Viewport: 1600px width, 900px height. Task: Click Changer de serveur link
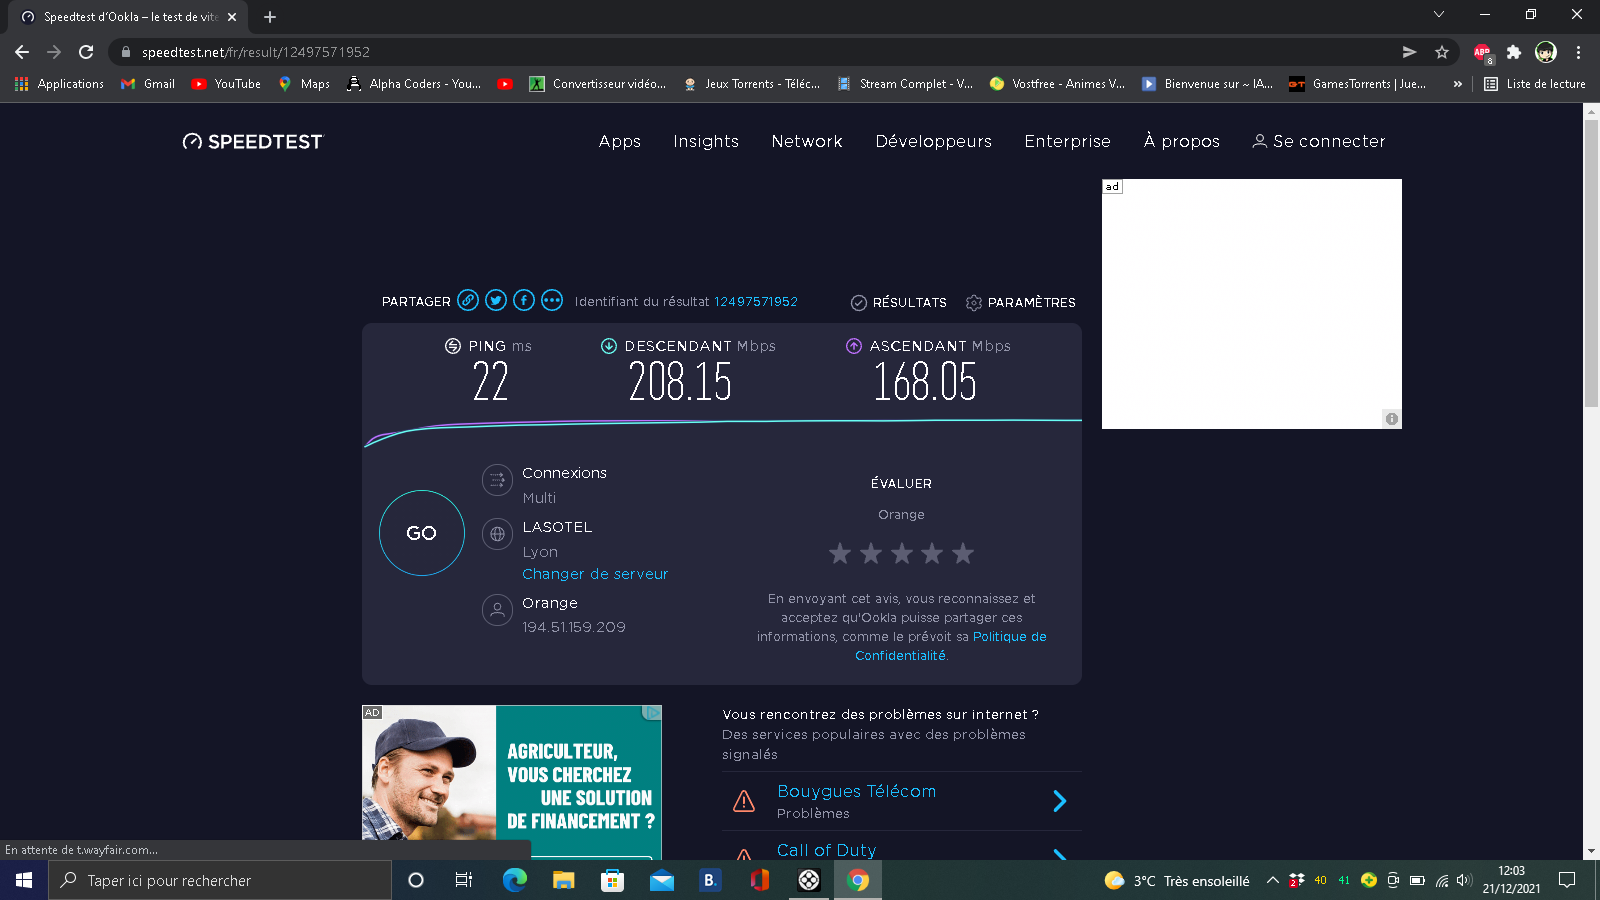595,574
